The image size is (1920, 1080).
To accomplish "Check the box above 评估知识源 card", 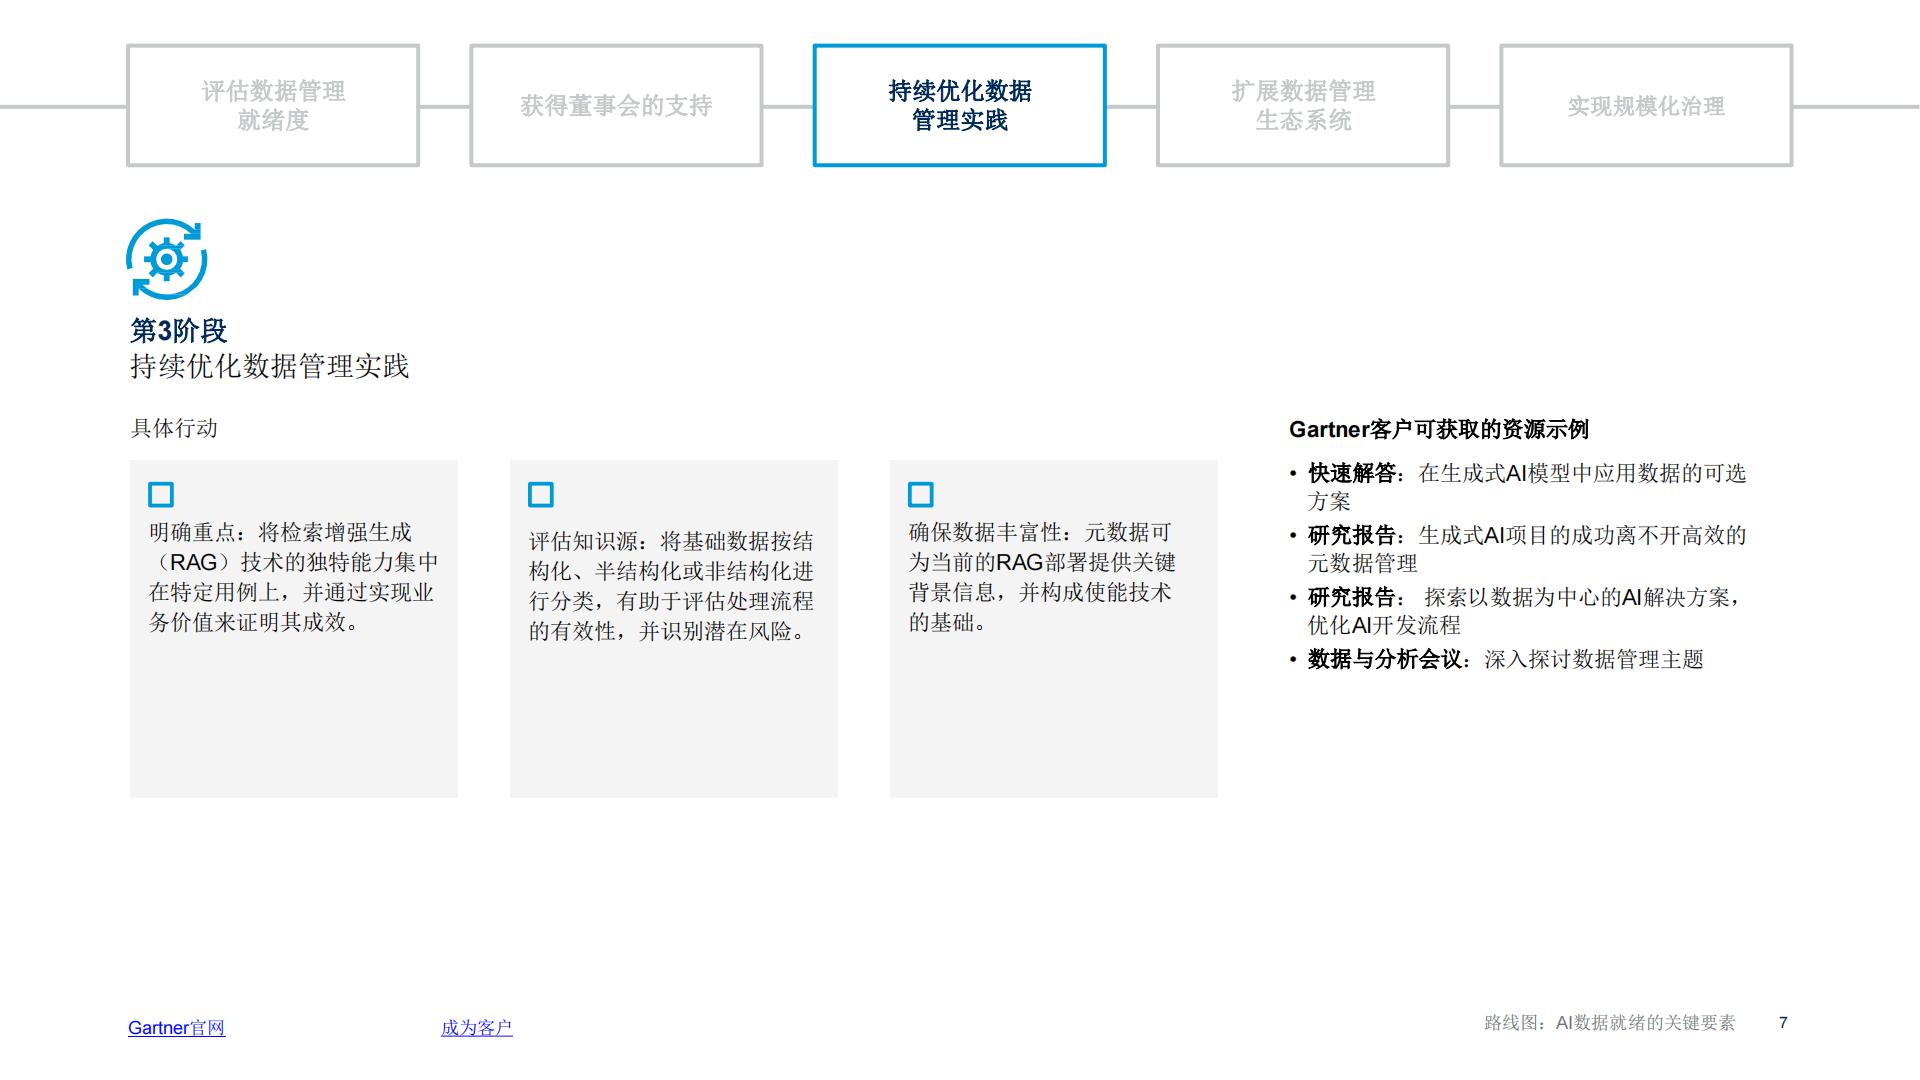I will (x=541, y=495).
